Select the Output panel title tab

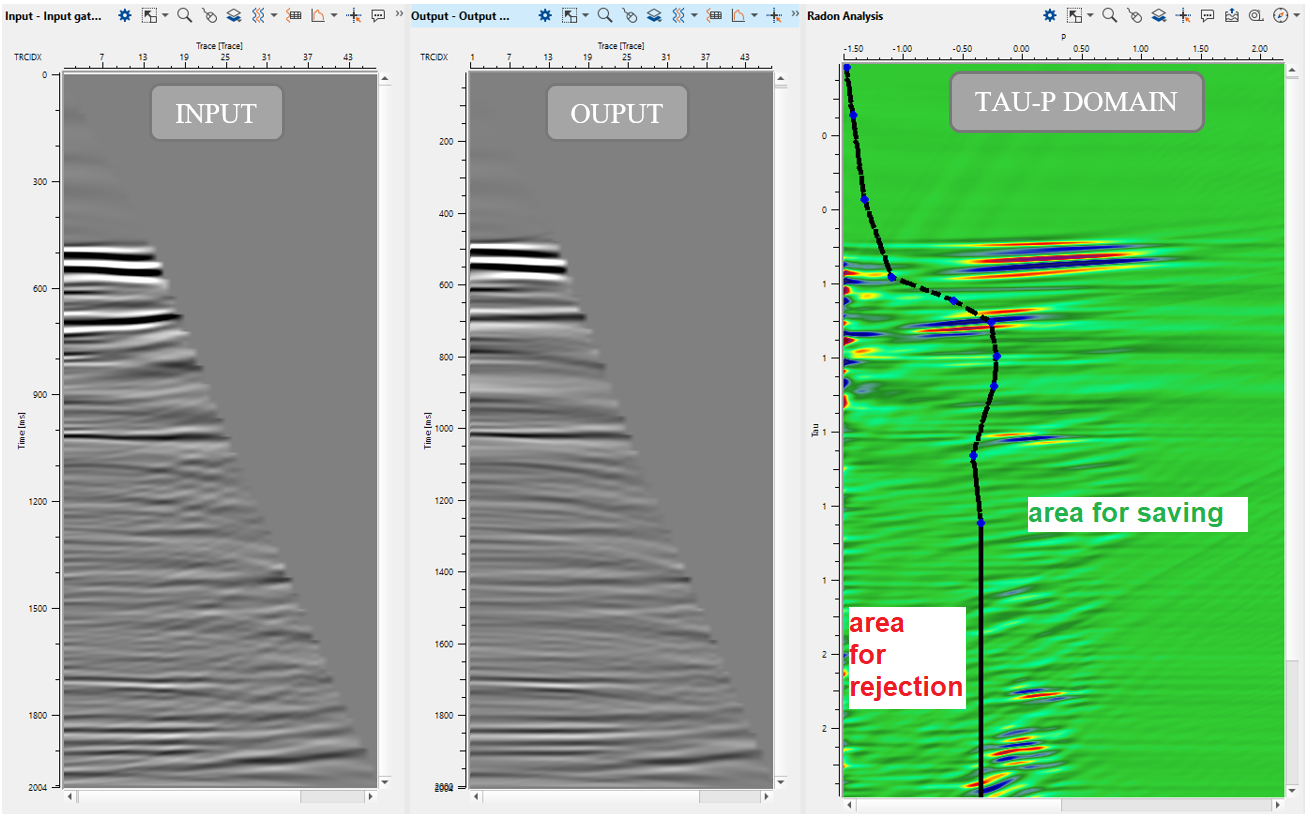460,16
